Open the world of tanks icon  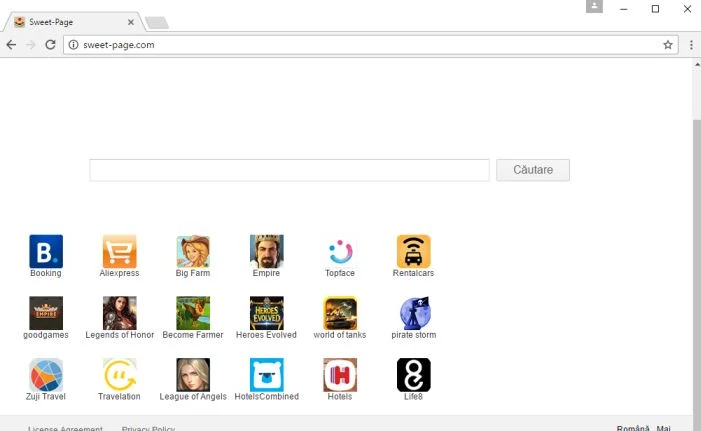(x=340, y=313)
